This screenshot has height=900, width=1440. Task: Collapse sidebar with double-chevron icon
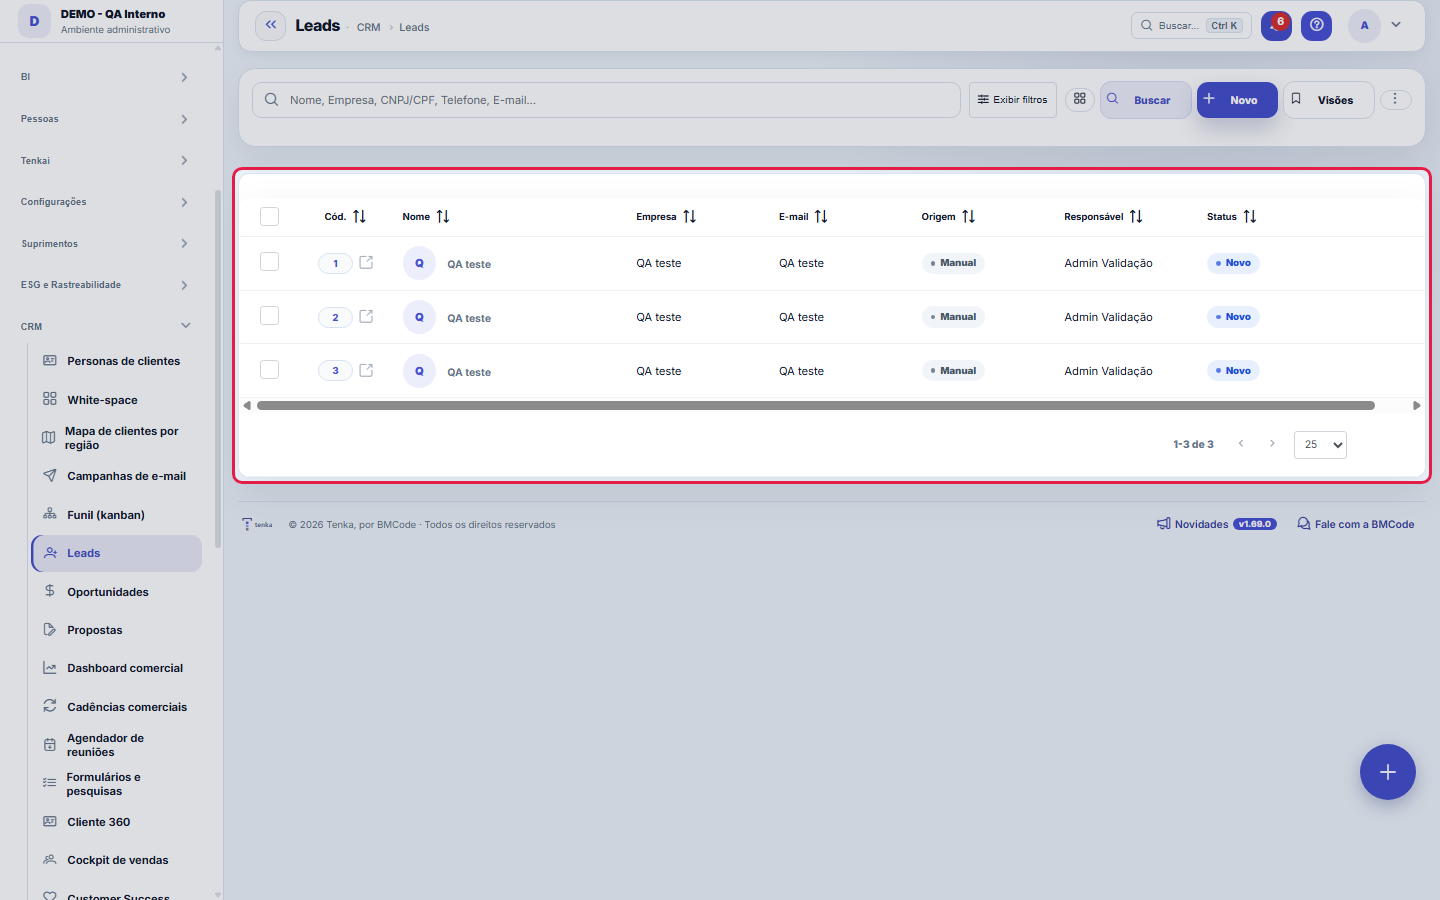[x=270, y=26]
